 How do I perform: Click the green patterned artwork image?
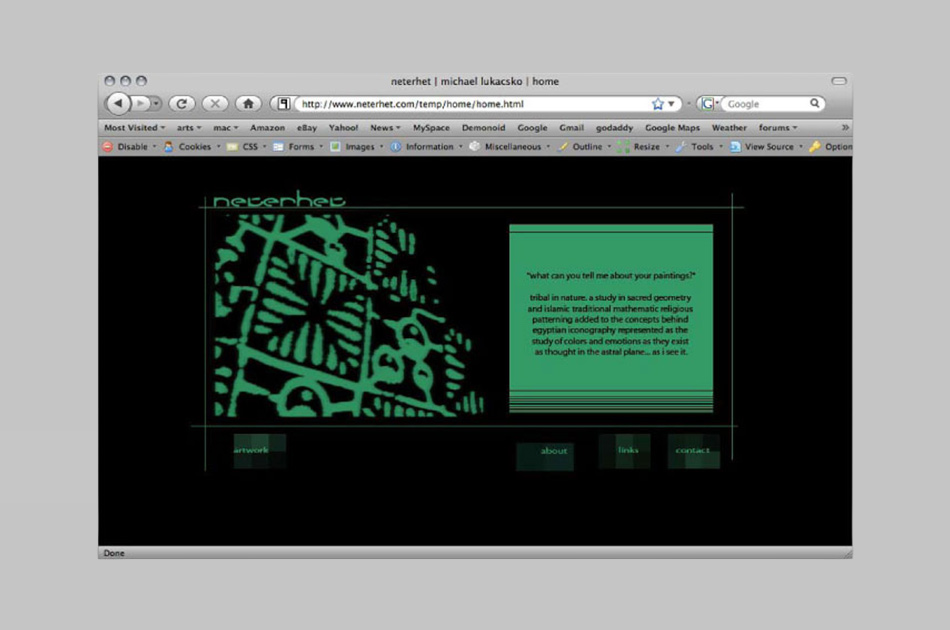(340, 315)
